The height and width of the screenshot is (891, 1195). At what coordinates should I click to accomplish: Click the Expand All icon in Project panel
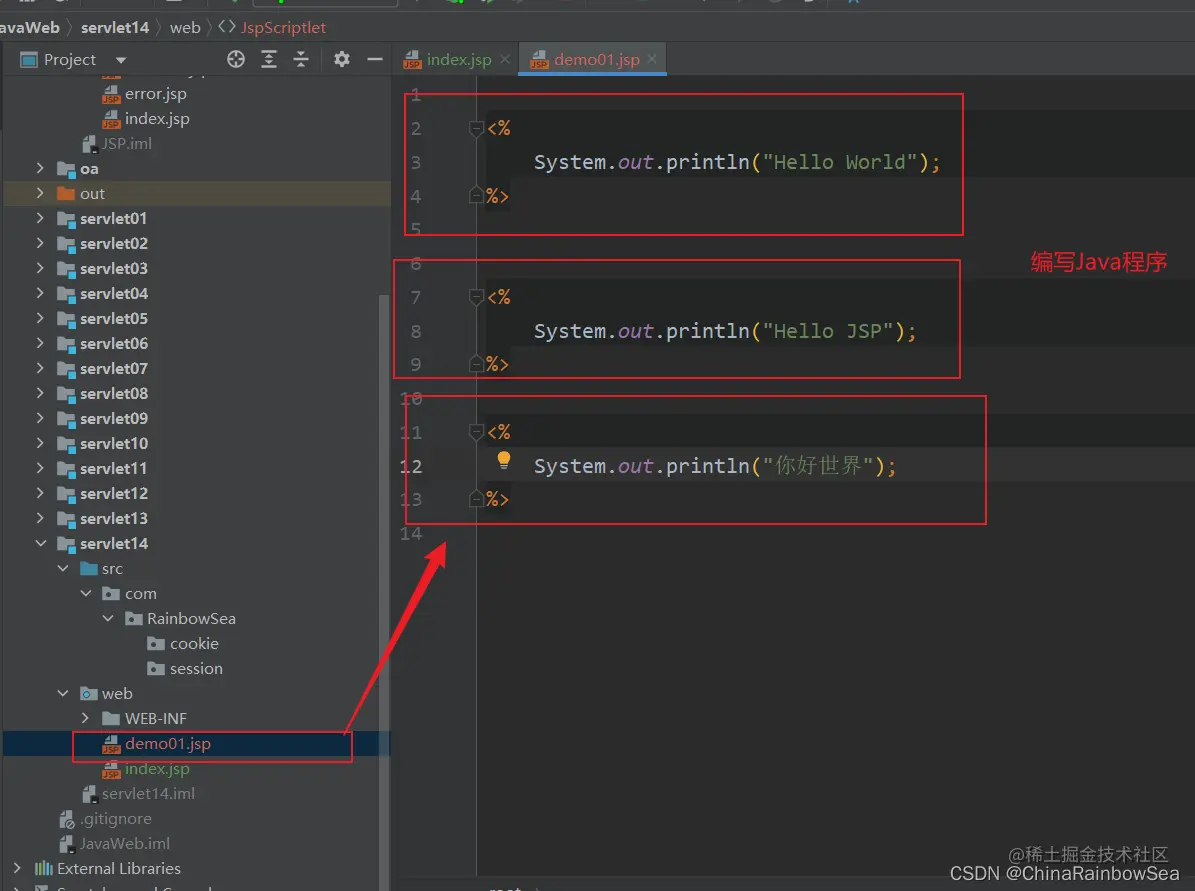pos(269,59)
